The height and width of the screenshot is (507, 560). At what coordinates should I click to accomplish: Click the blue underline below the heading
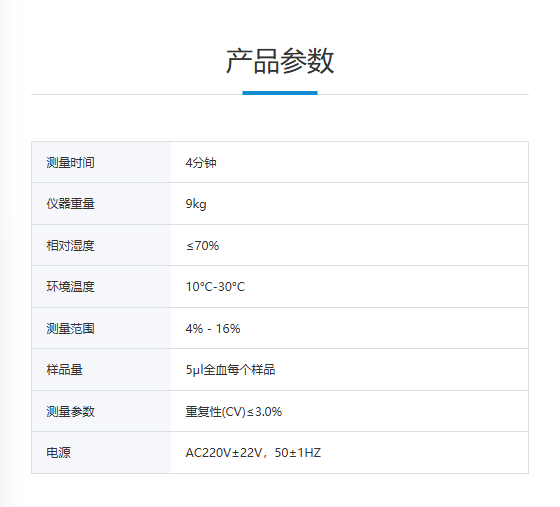(x=280, y=93)
